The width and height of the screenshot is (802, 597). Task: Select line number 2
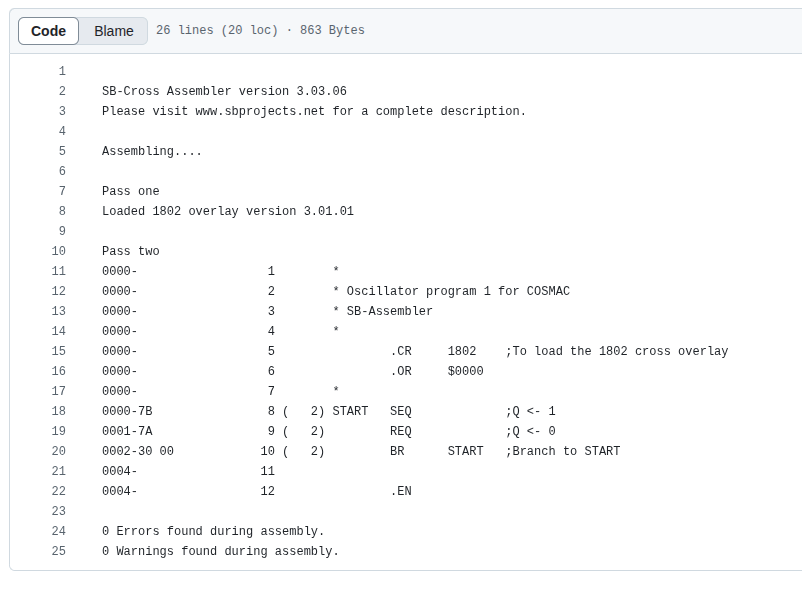tap(62, 91)
